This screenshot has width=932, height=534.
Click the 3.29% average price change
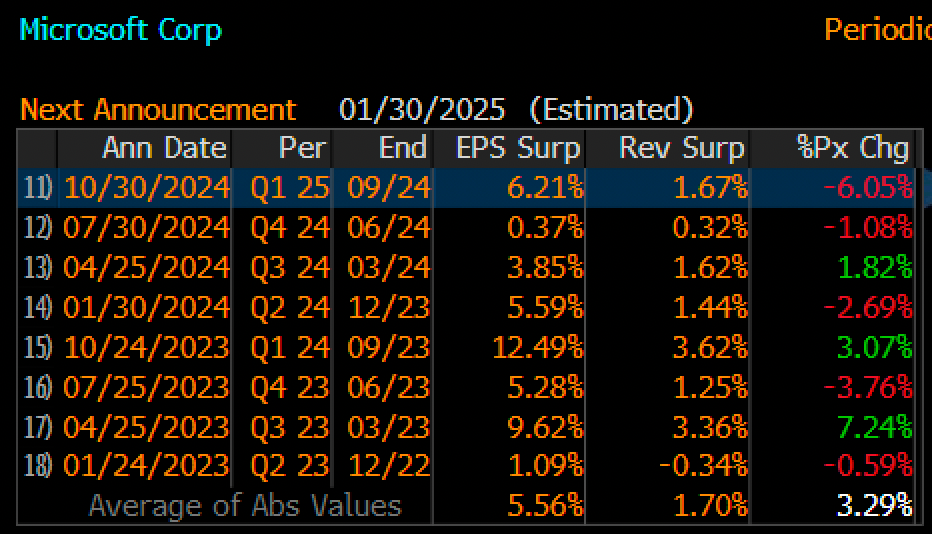tap(874, 505)
